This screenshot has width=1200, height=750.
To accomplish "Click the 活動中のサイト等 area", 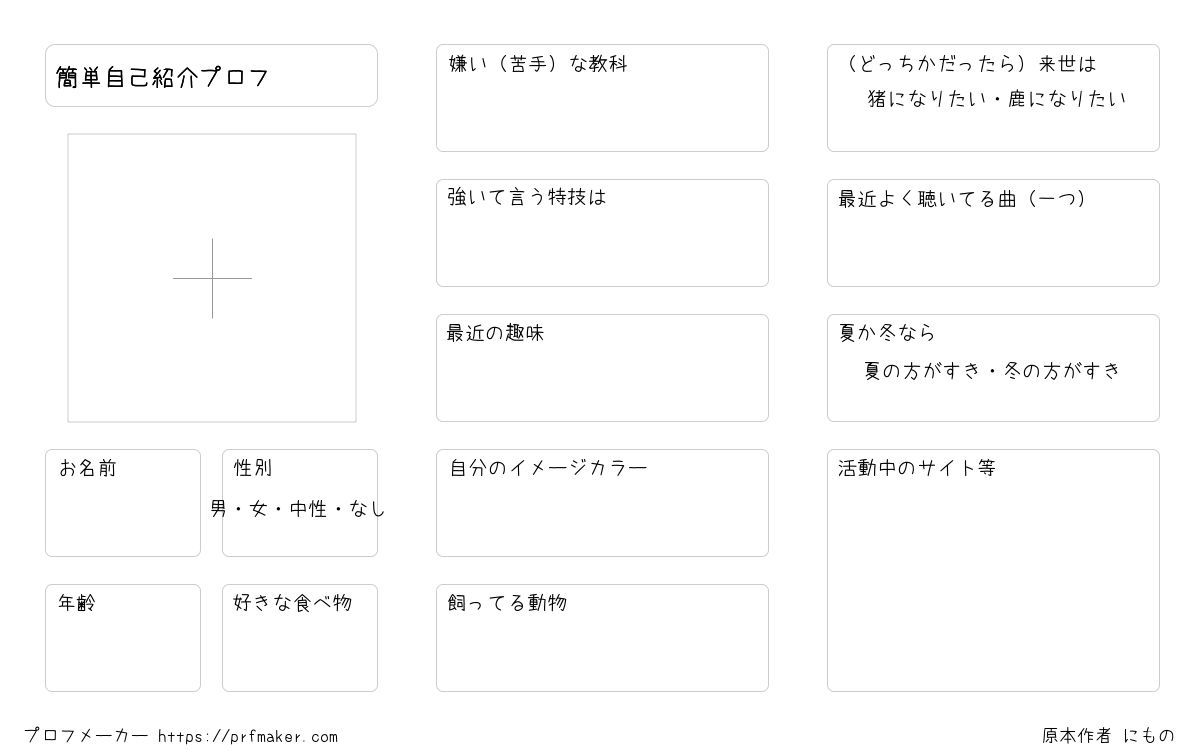I will click(x=993, y=580).
